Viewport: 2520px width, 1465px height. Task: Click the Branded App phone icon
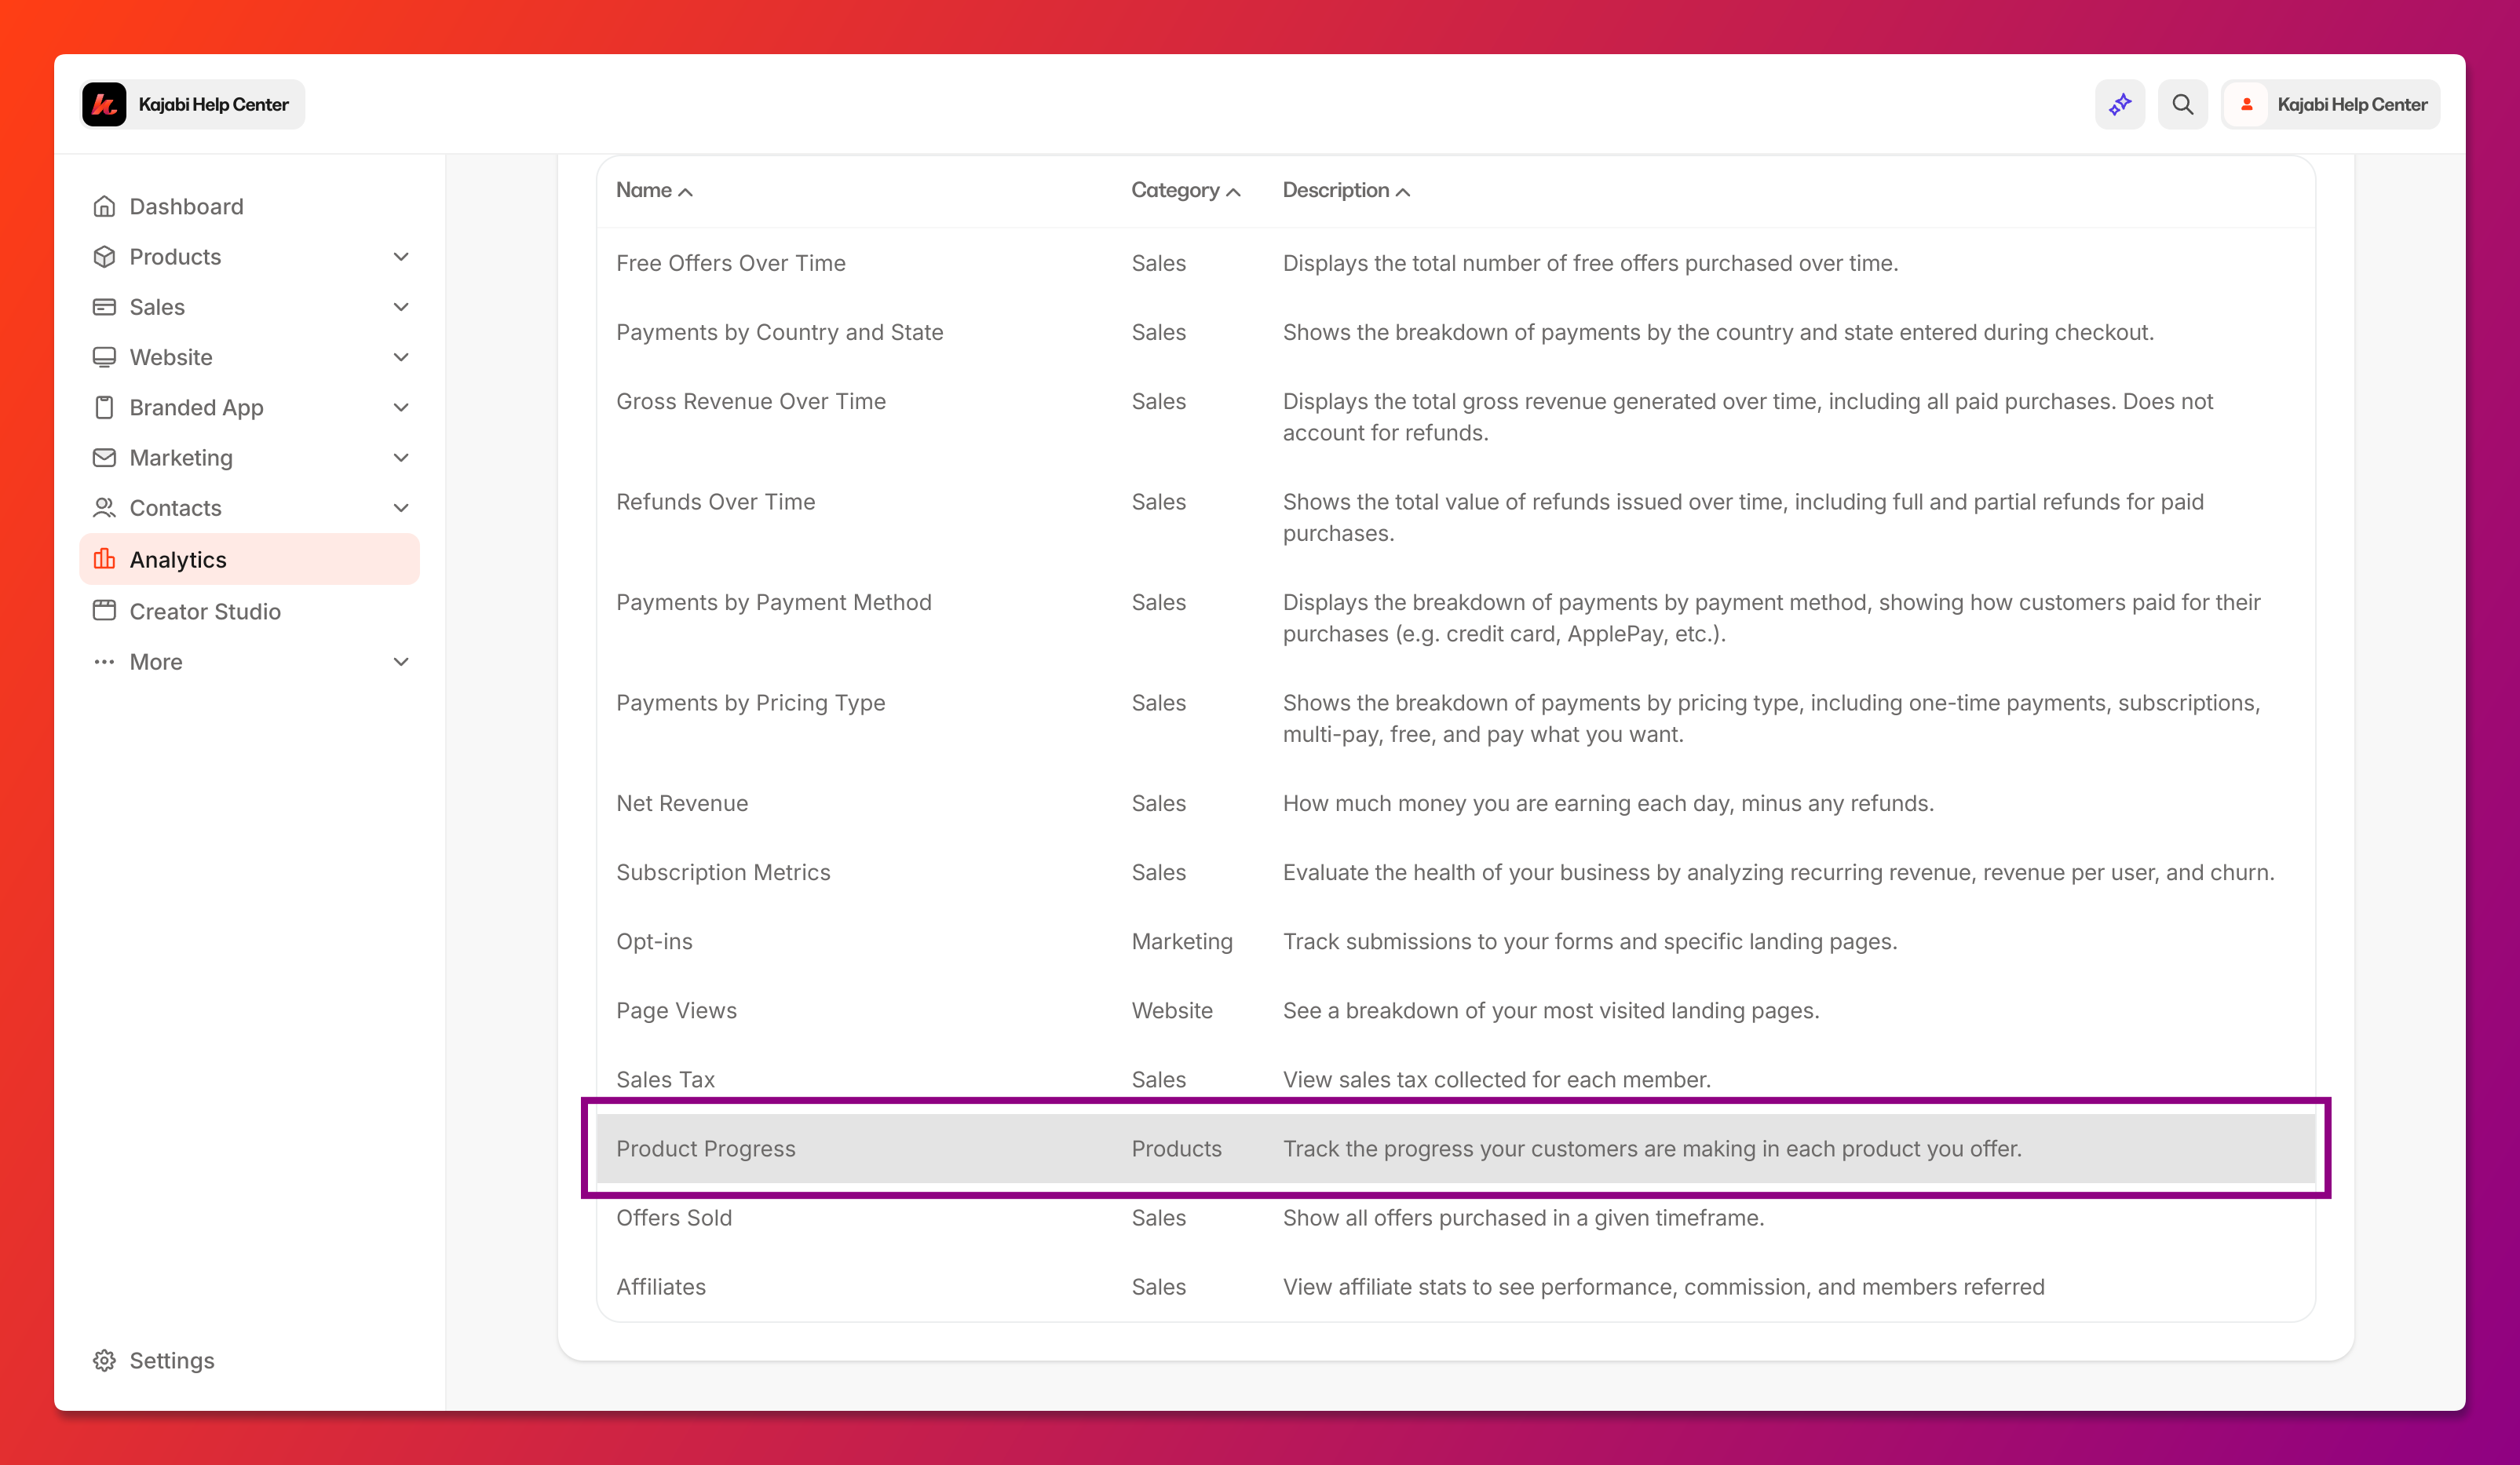[x=104, y=407]
